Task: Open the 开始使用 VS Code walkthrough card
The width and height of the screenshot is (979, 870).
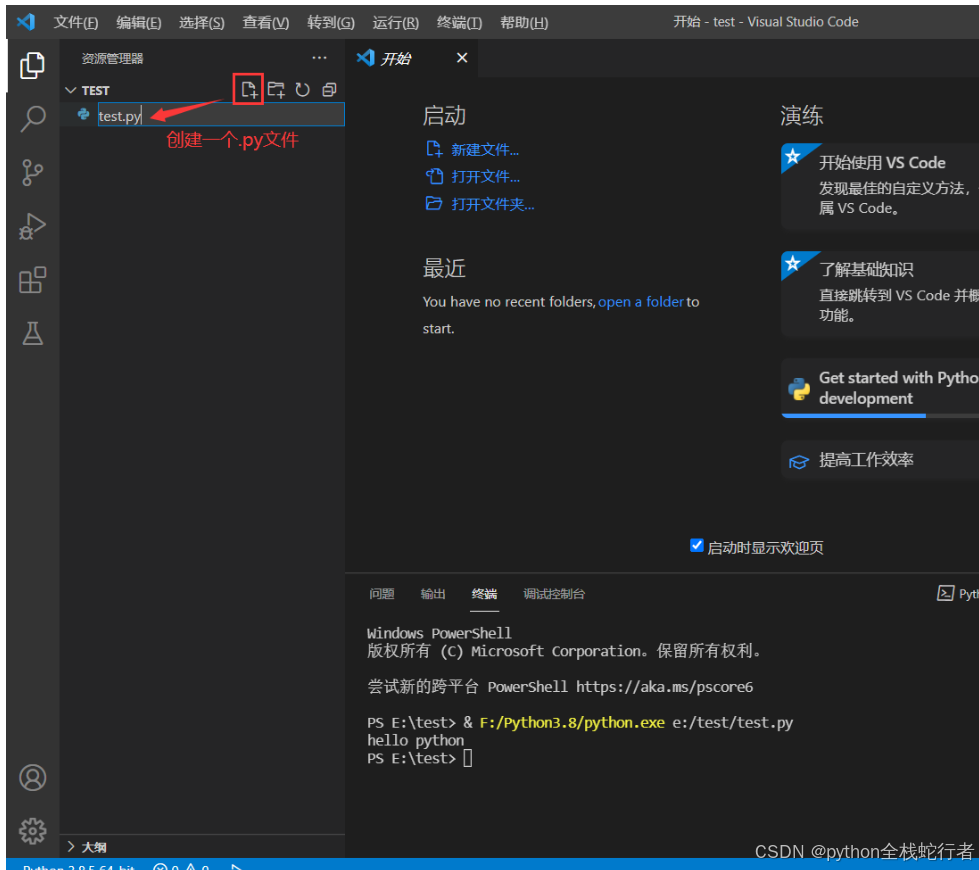Action: click(880, 186)
